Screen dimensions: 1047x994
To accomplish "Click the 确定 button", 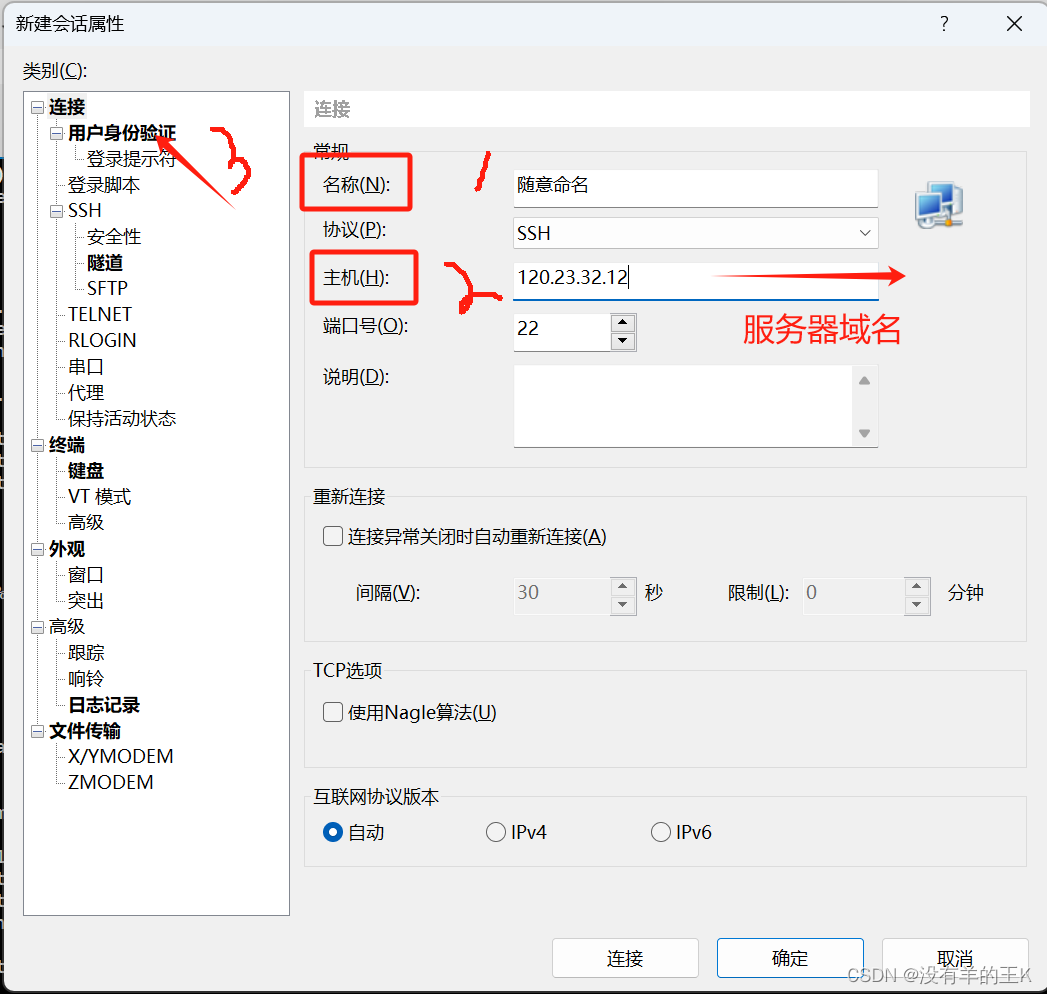I will [x=790, y=958].
